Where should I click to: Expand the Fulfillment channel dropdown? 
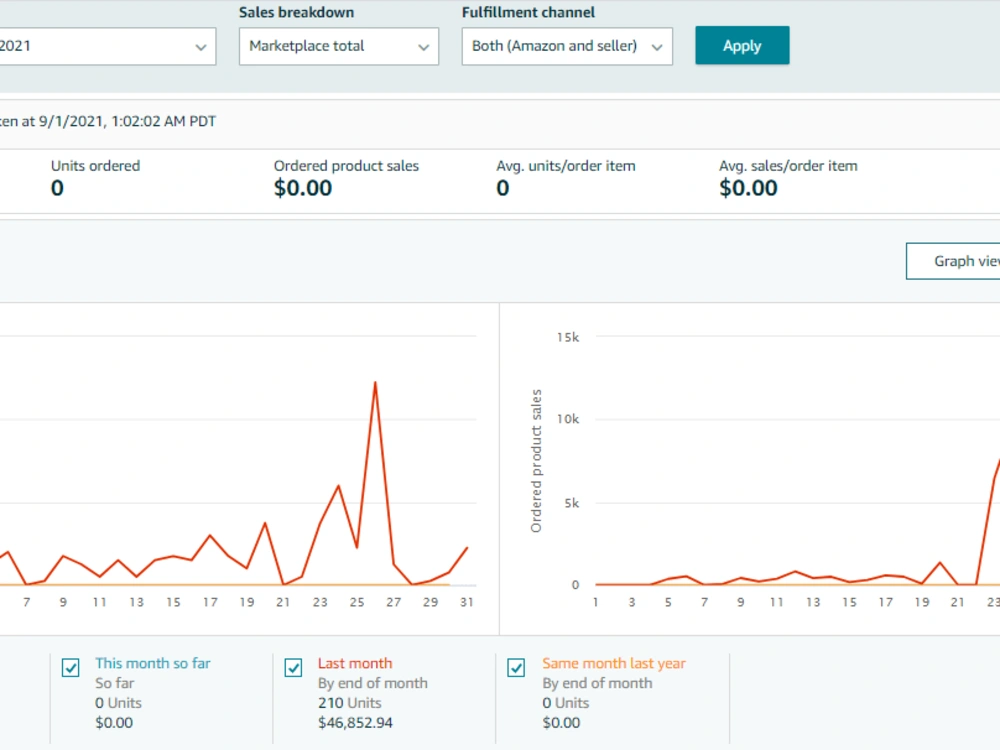pyautogui.click(x=567, y=46)
